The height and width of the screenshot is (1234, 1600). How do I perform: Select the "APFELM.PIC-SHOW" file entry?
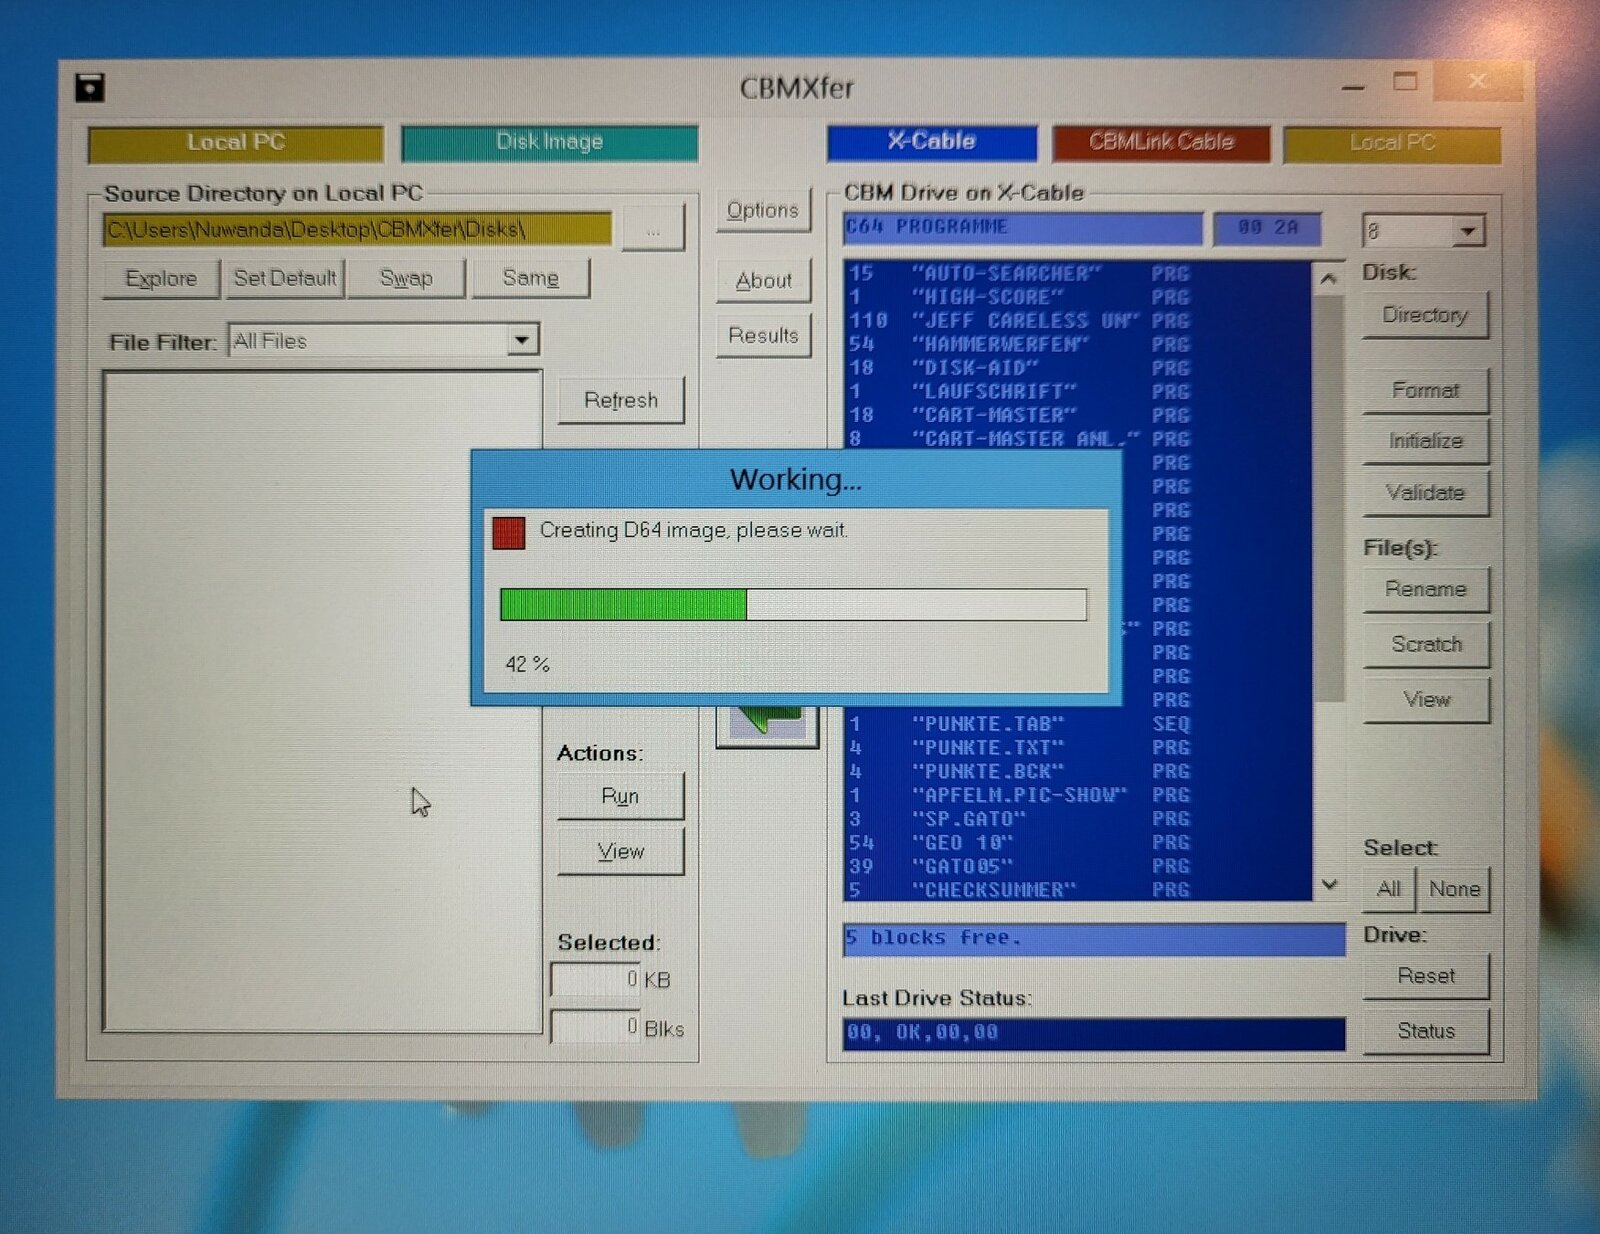pyautogui.click(x=1077, y=796)
